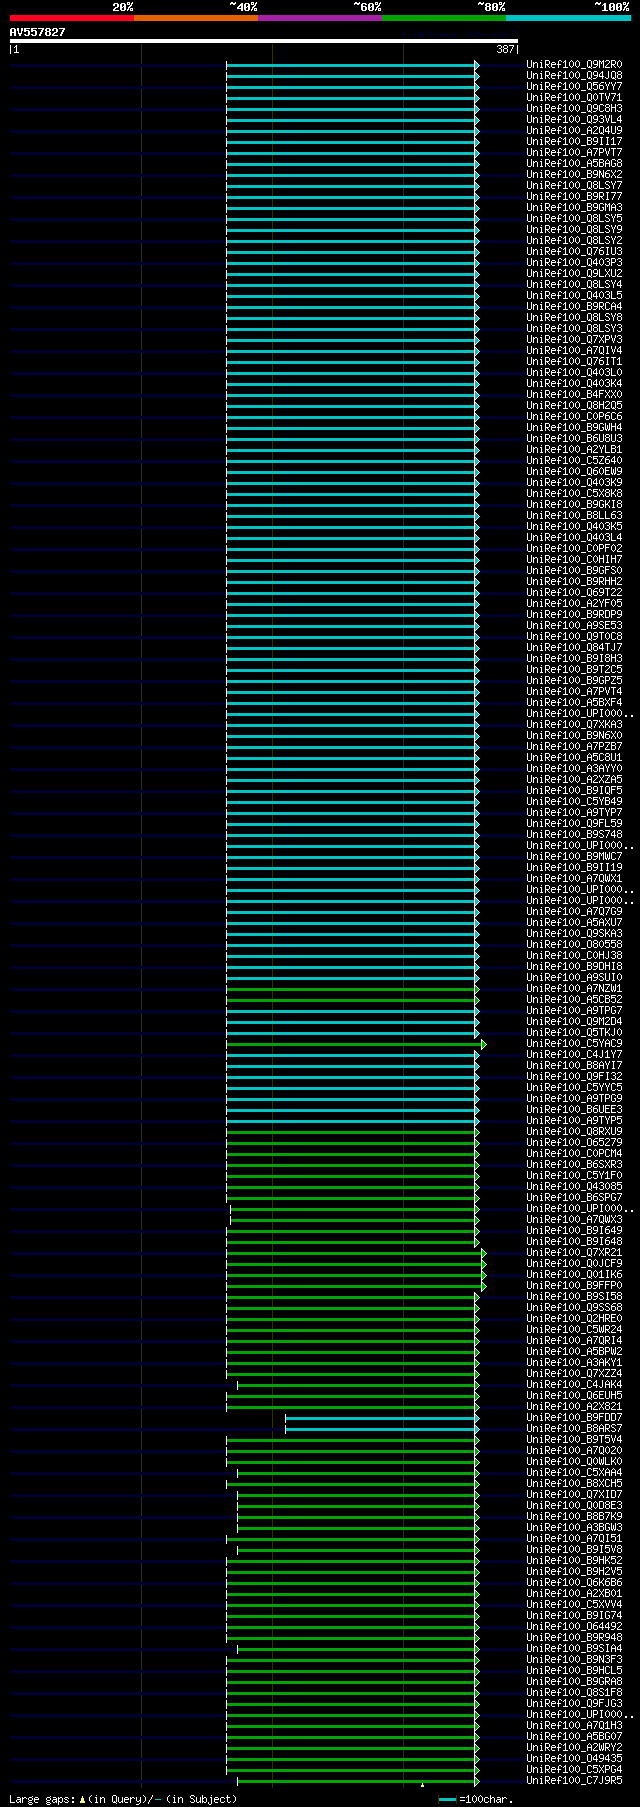Screen dimensions: 640x1807
Task: Select the UniRef100_B6U8U3 label
Action: click(x=574, y=439)
